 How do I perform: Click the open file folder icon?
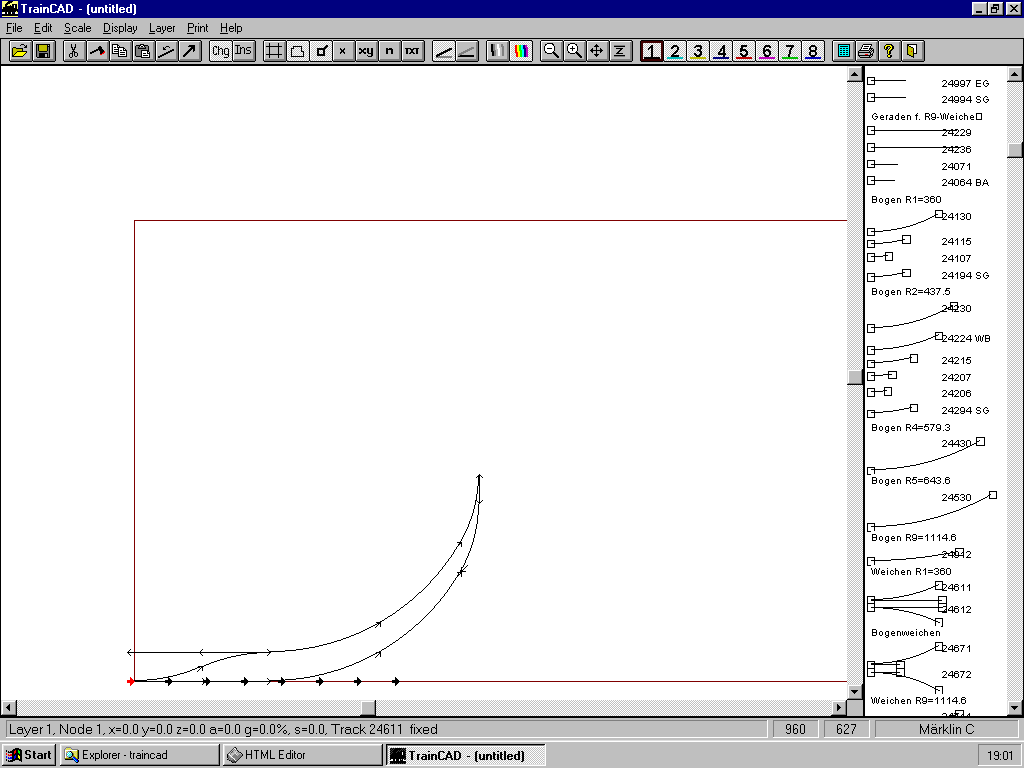tap(20, 51)
